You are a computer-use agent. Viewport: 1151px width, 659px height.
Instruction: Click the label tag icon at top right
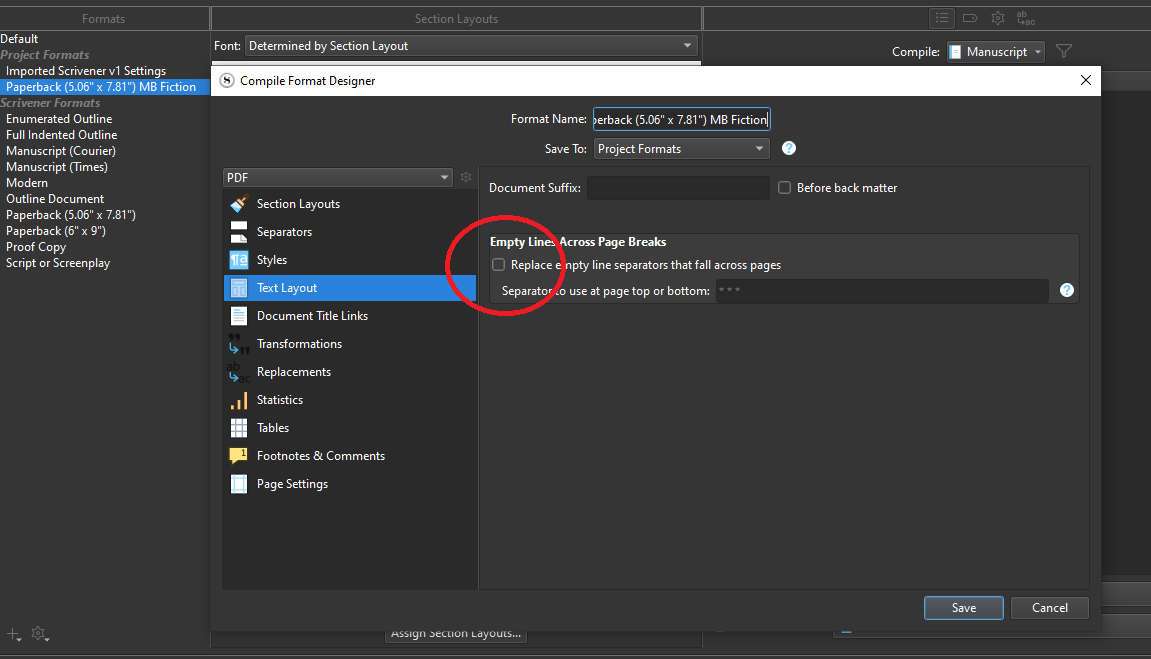[970, 18]
